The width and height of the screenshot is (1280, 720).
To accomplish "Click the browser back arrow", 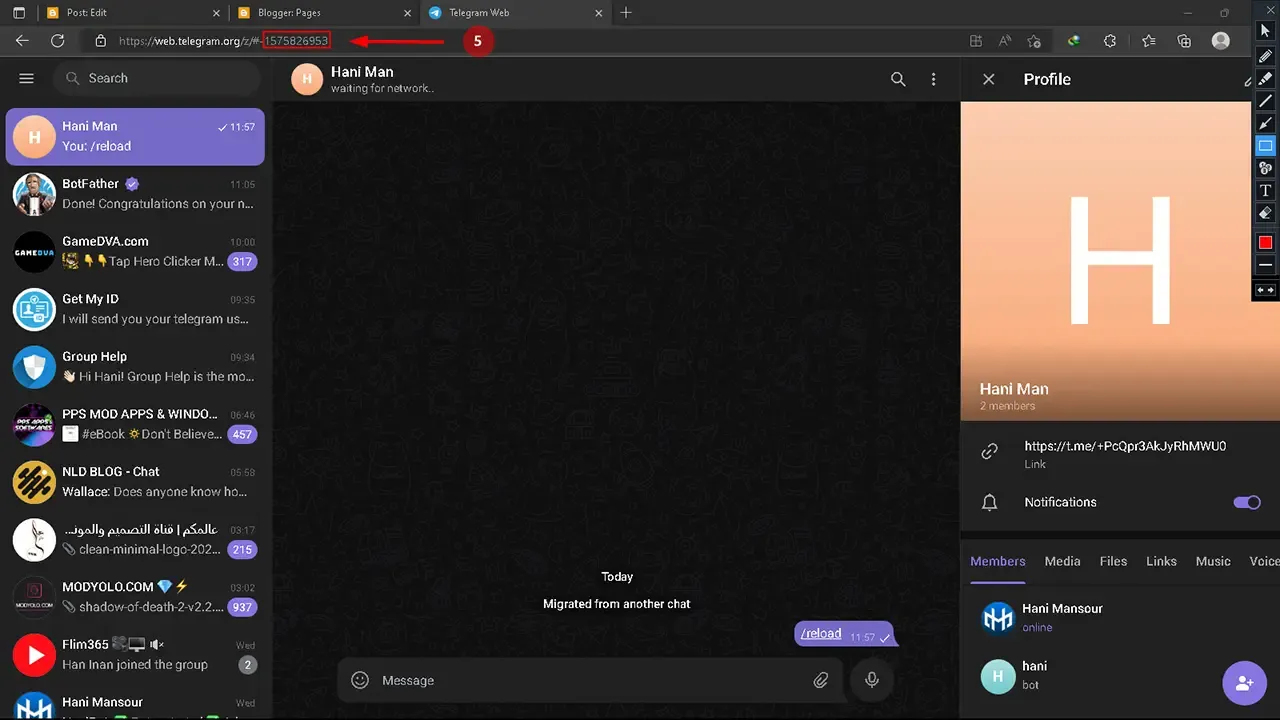I will click(x=22, y=41).
